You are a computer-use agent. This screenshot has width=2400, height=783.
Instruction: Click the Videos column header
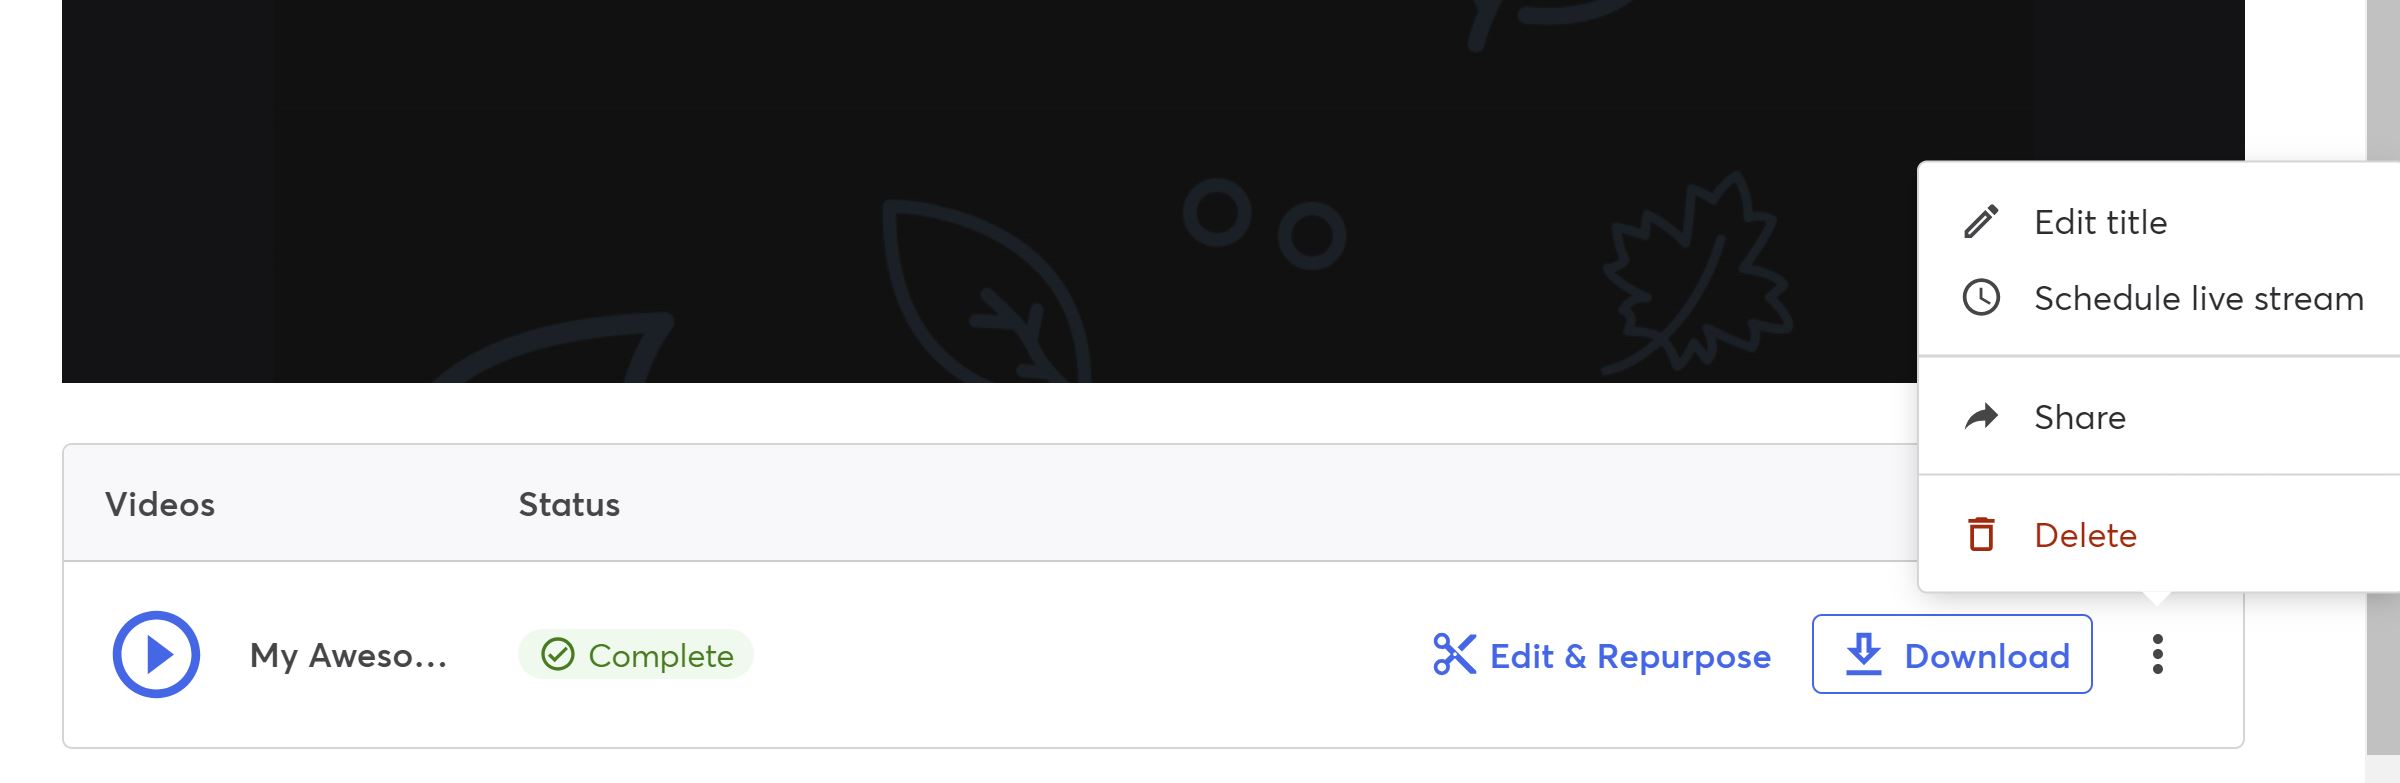pyautogui.click(x=160, y=504)
